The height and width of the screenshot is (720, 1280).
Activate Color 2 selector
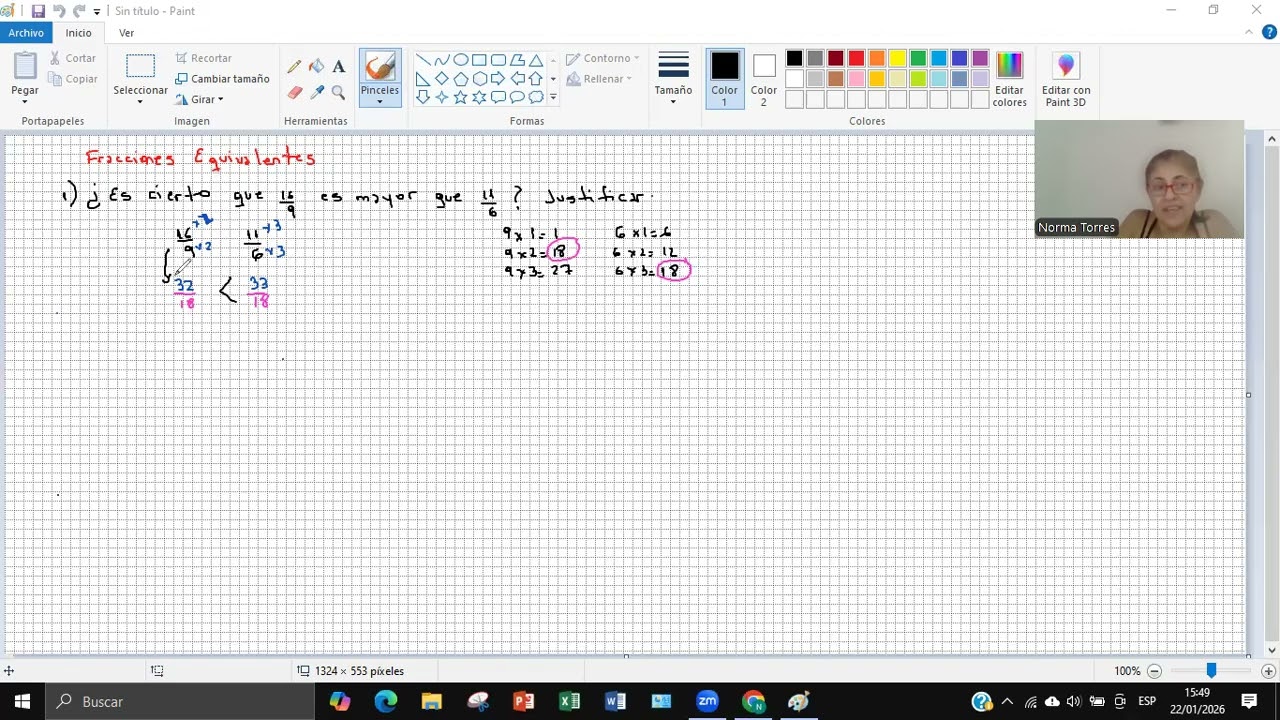[x=764, y=79]
